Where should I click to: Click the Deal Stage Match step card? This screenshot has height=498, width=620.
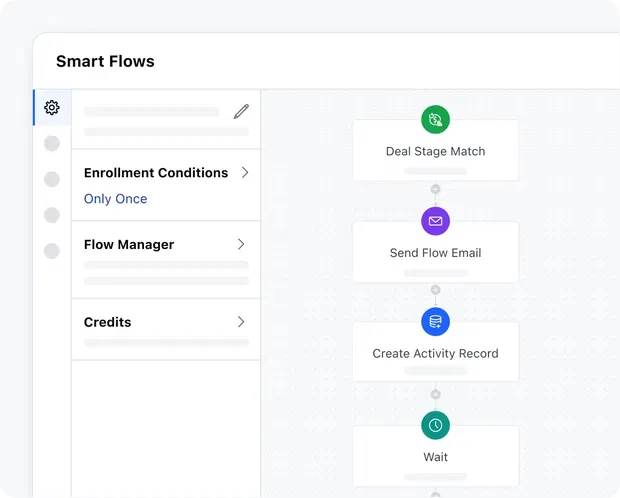pyautogui.click(x=435, y=153)
